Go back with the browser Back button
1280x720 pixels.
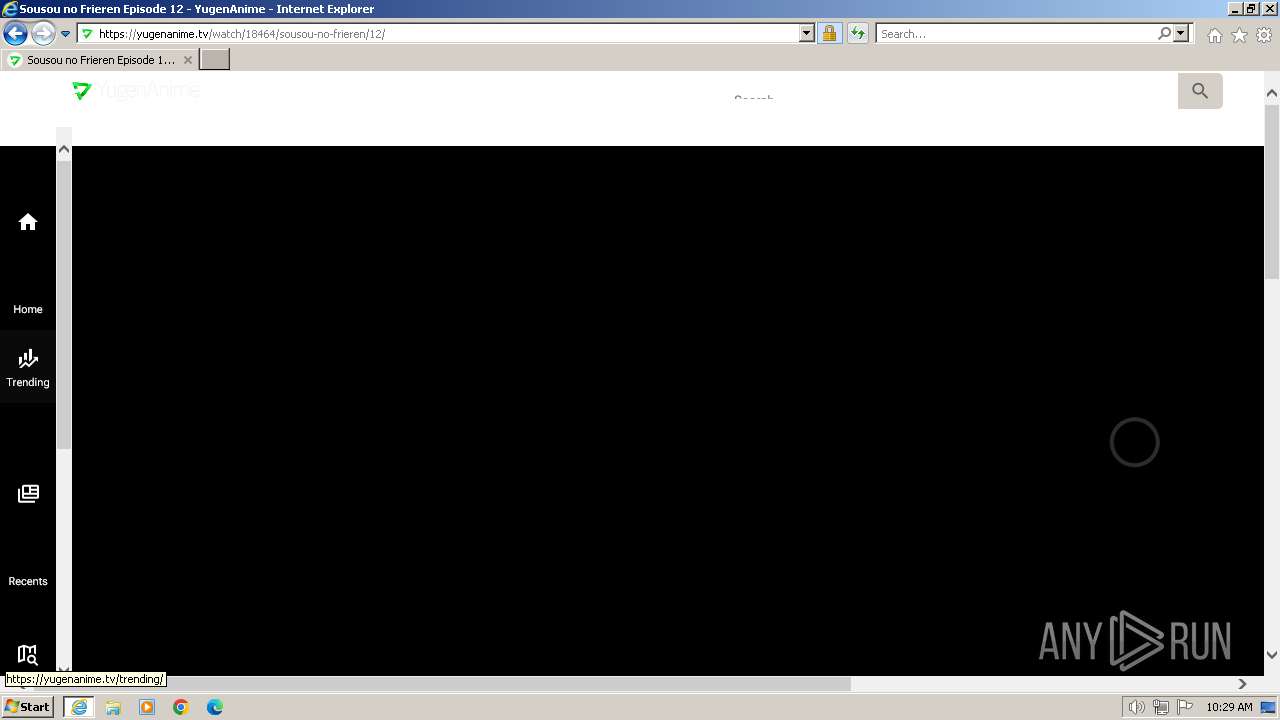[x=15, y=33]
